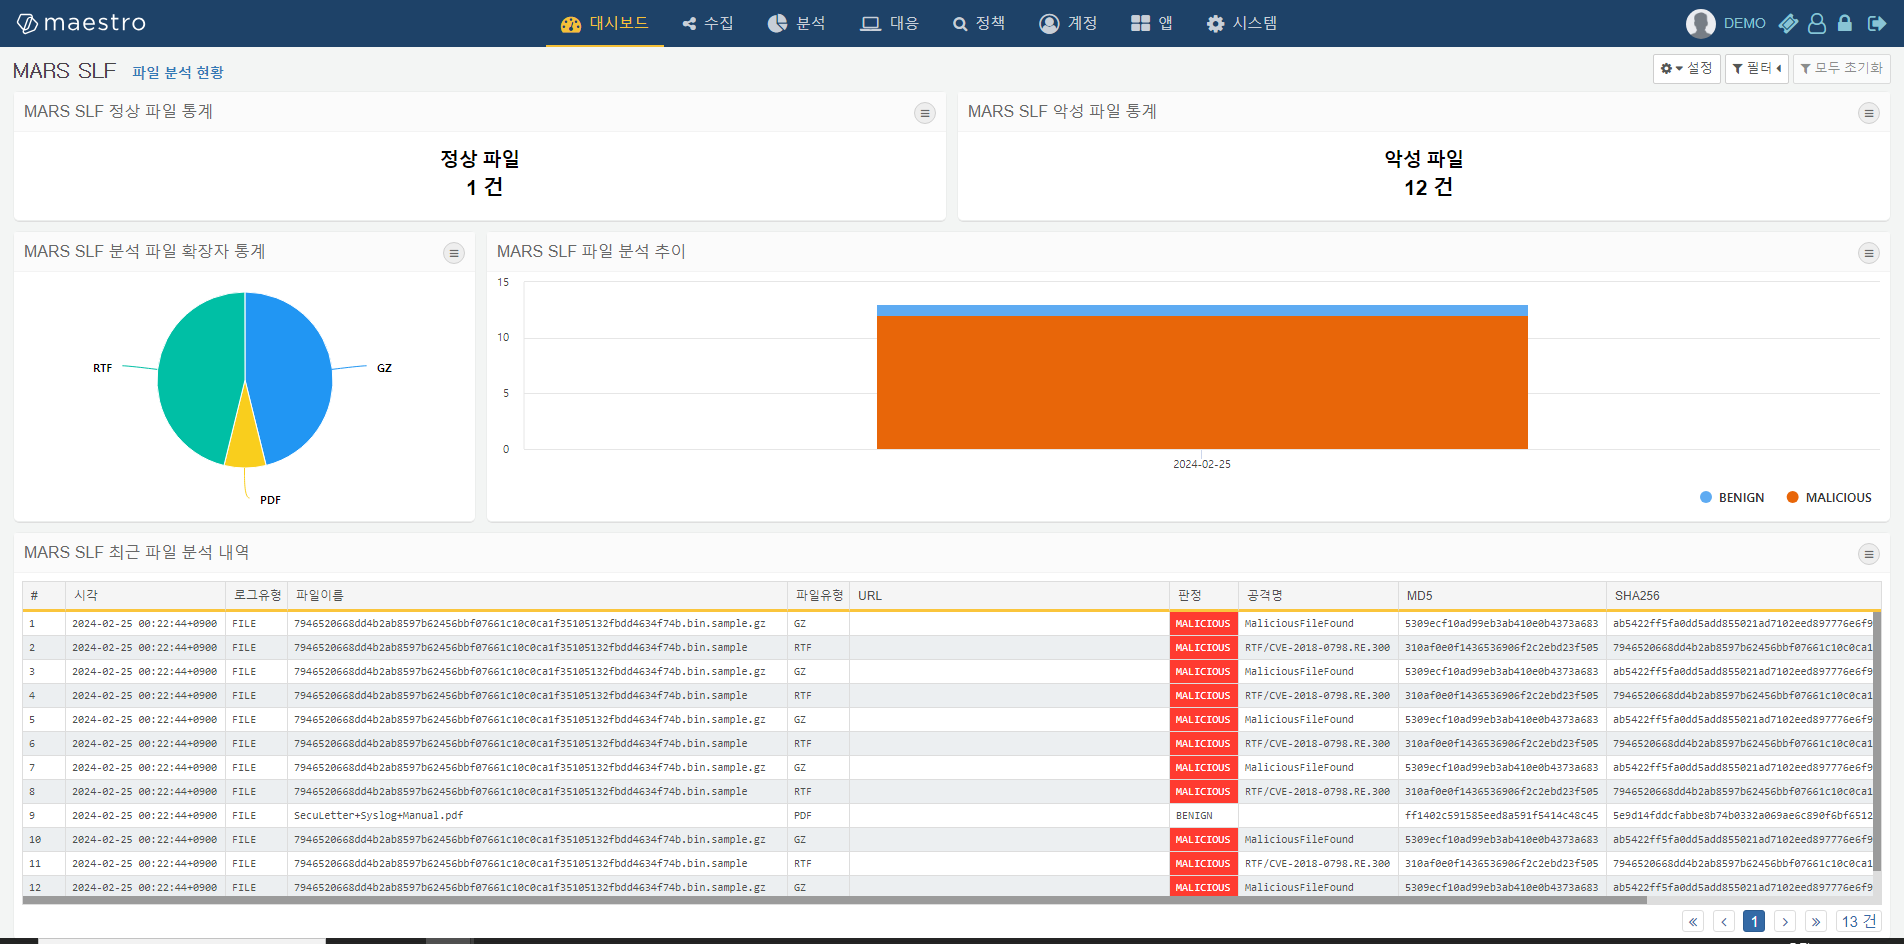Open the 수집 collection menu
Image resolution: width=1904 pixels, height=944 pixels.
point(708,23)
